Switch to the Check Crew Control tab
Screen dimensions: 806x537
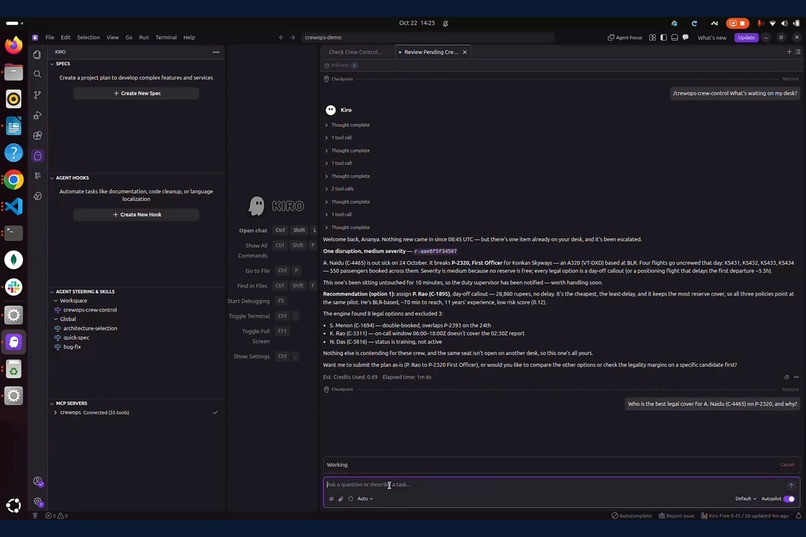click(355, 52)
